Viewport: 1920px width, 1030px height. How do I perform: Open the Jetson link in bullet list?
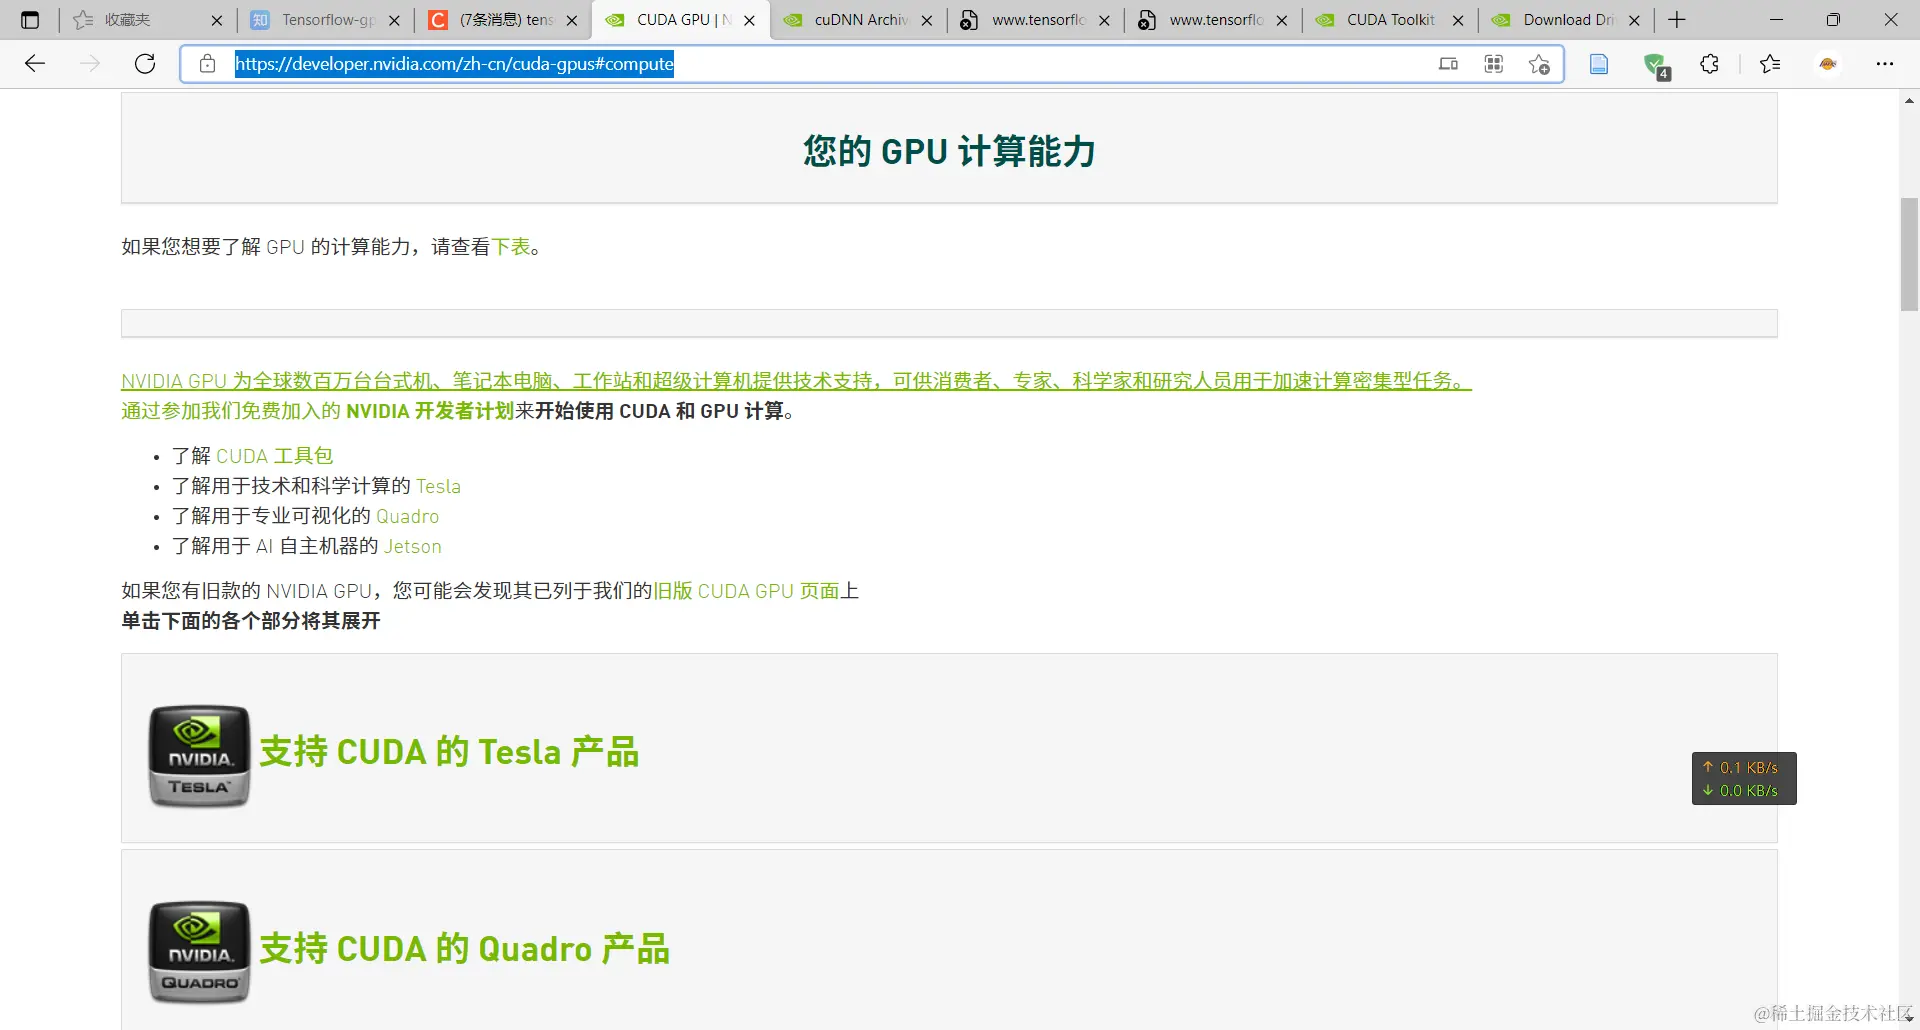412,546
